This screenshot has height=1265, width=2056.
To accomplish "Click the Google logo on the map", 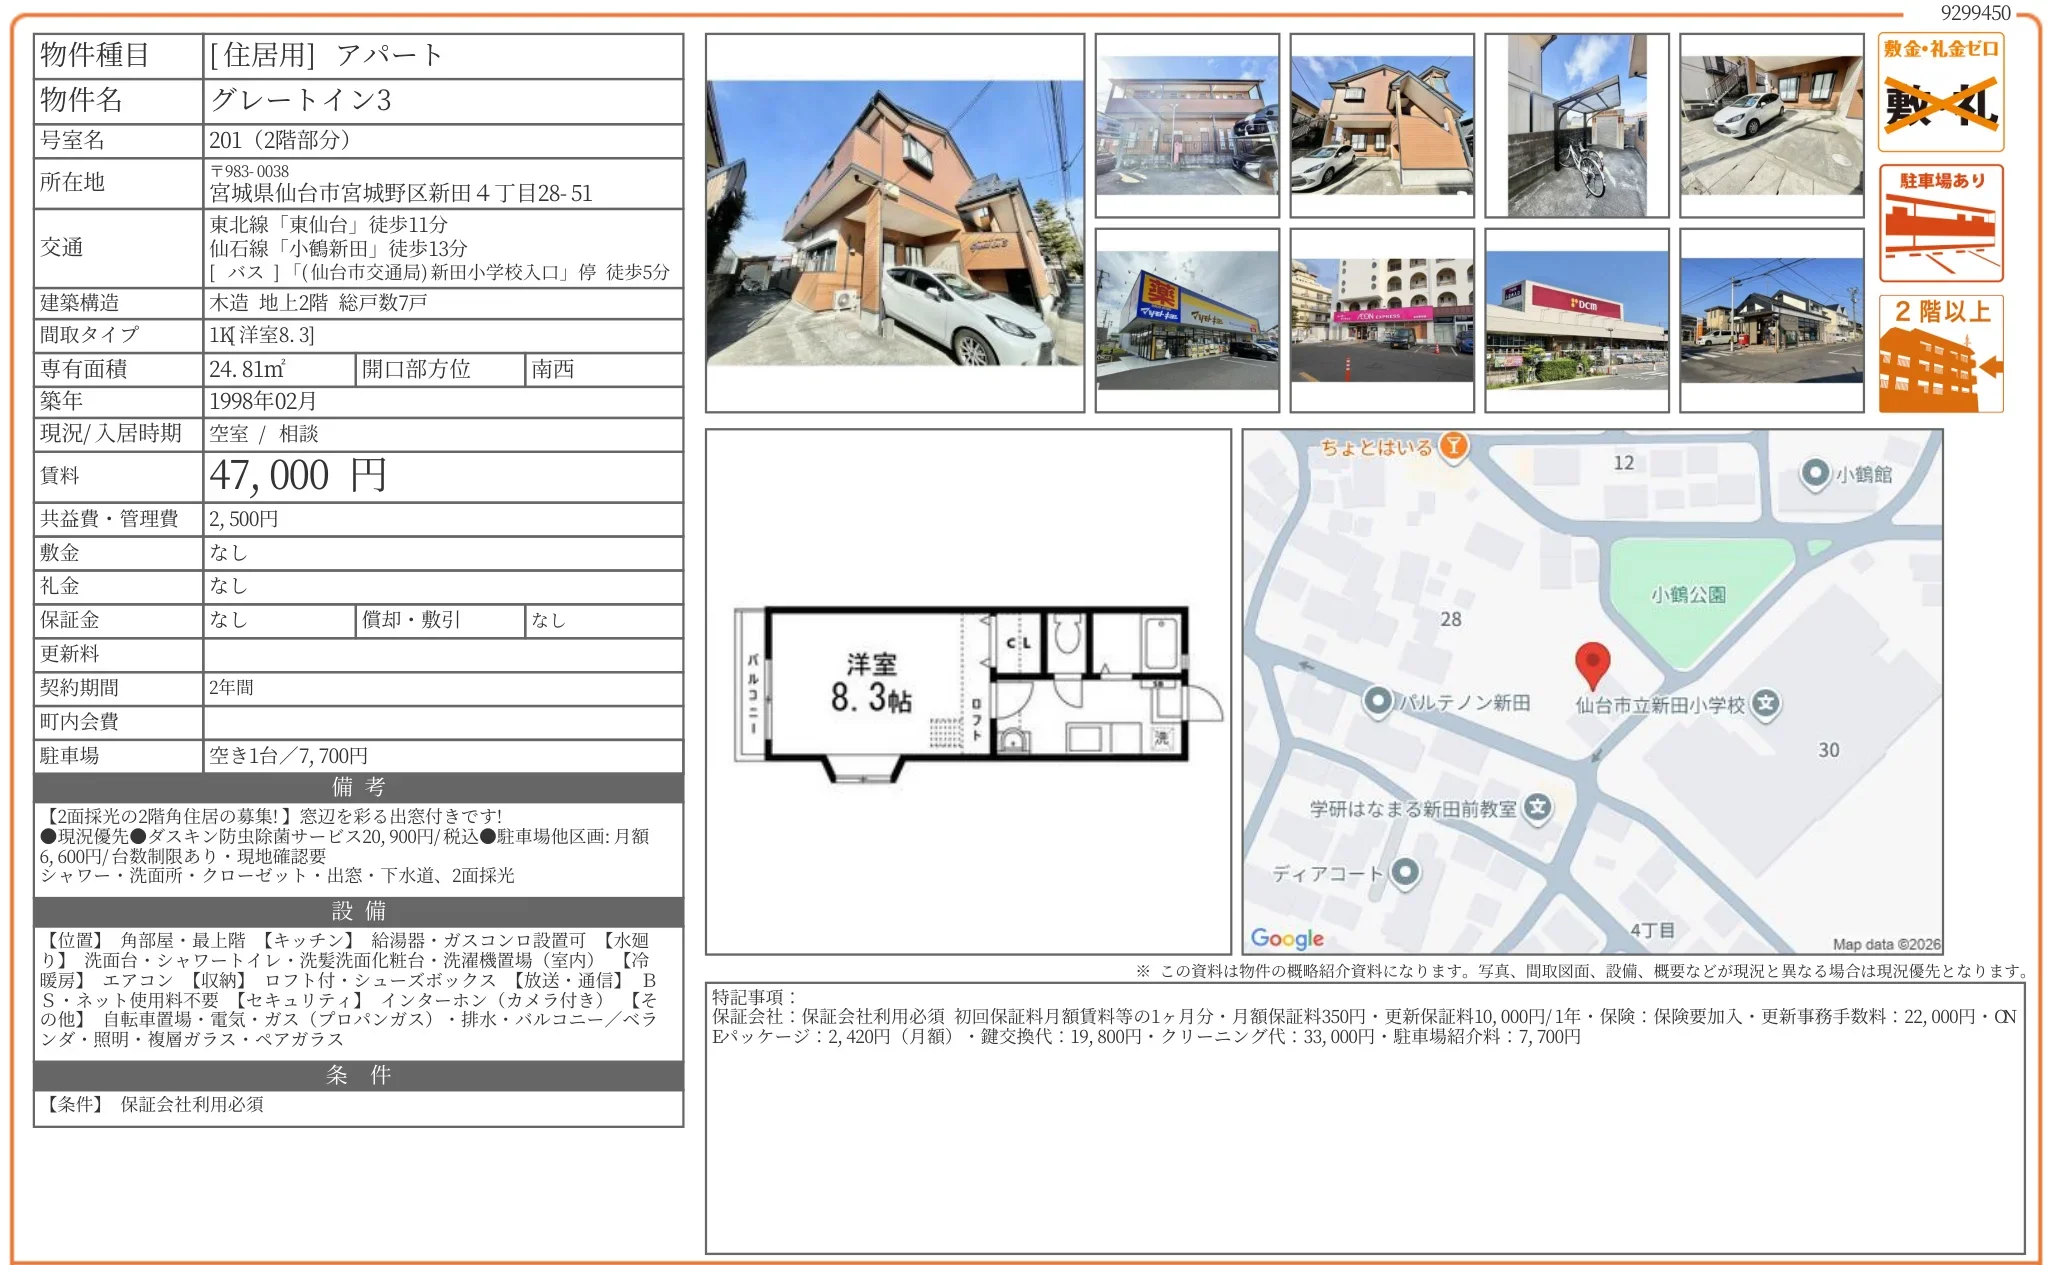I will point(1287,938).
